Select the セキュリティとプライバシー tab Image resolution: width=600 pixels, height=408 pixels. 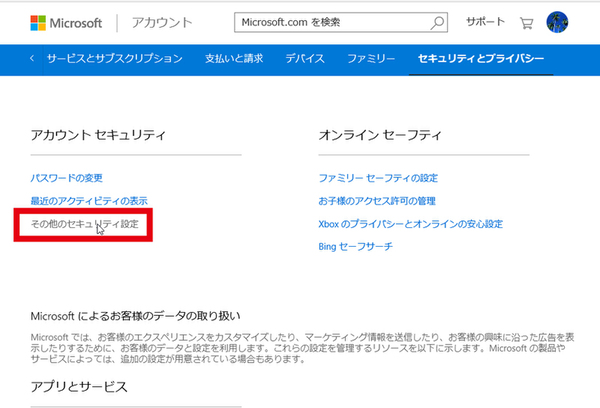click(x=481, y=59)
